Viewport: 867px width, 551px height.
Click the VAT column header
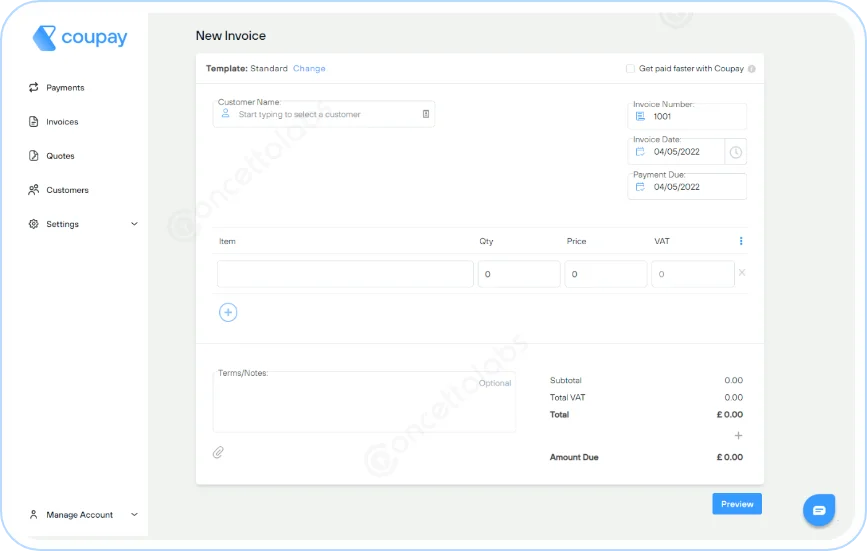coord(662,242)
